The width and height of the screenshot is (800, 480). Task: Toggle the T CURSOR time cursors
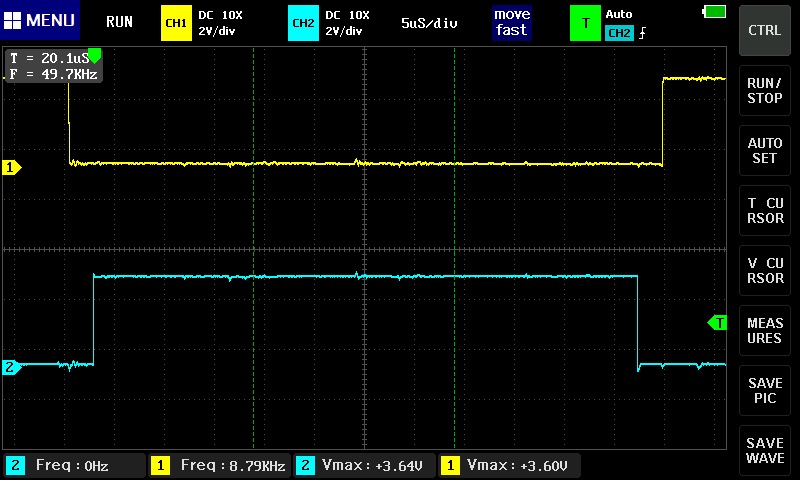click(765, 210)
